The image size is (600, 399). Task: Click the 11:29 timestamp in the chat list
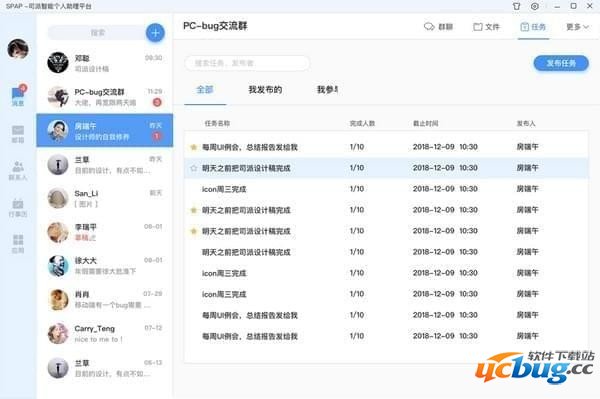point(155,91)
